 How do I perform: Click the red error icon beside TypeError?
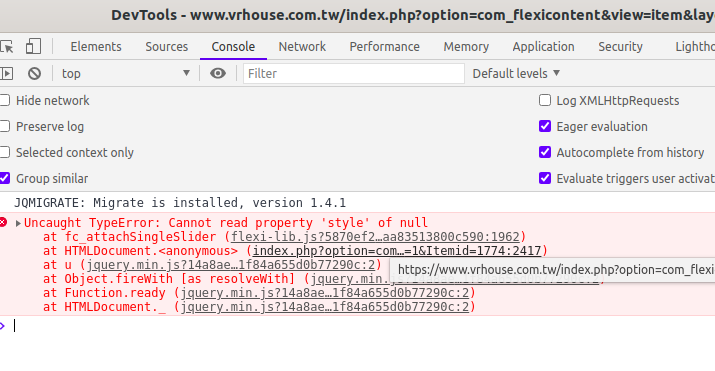3,222
